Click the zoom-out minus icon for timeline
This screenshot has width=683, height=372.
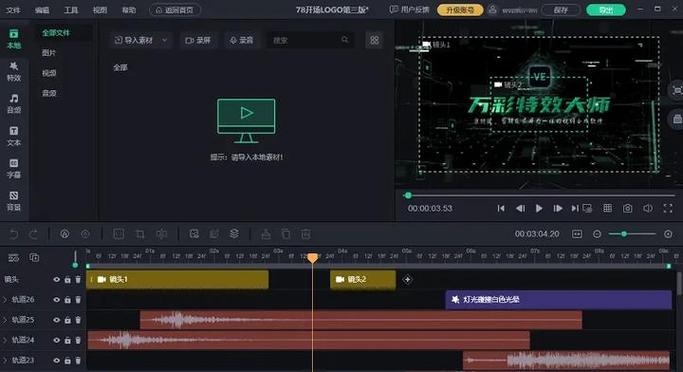click(597, 234)
